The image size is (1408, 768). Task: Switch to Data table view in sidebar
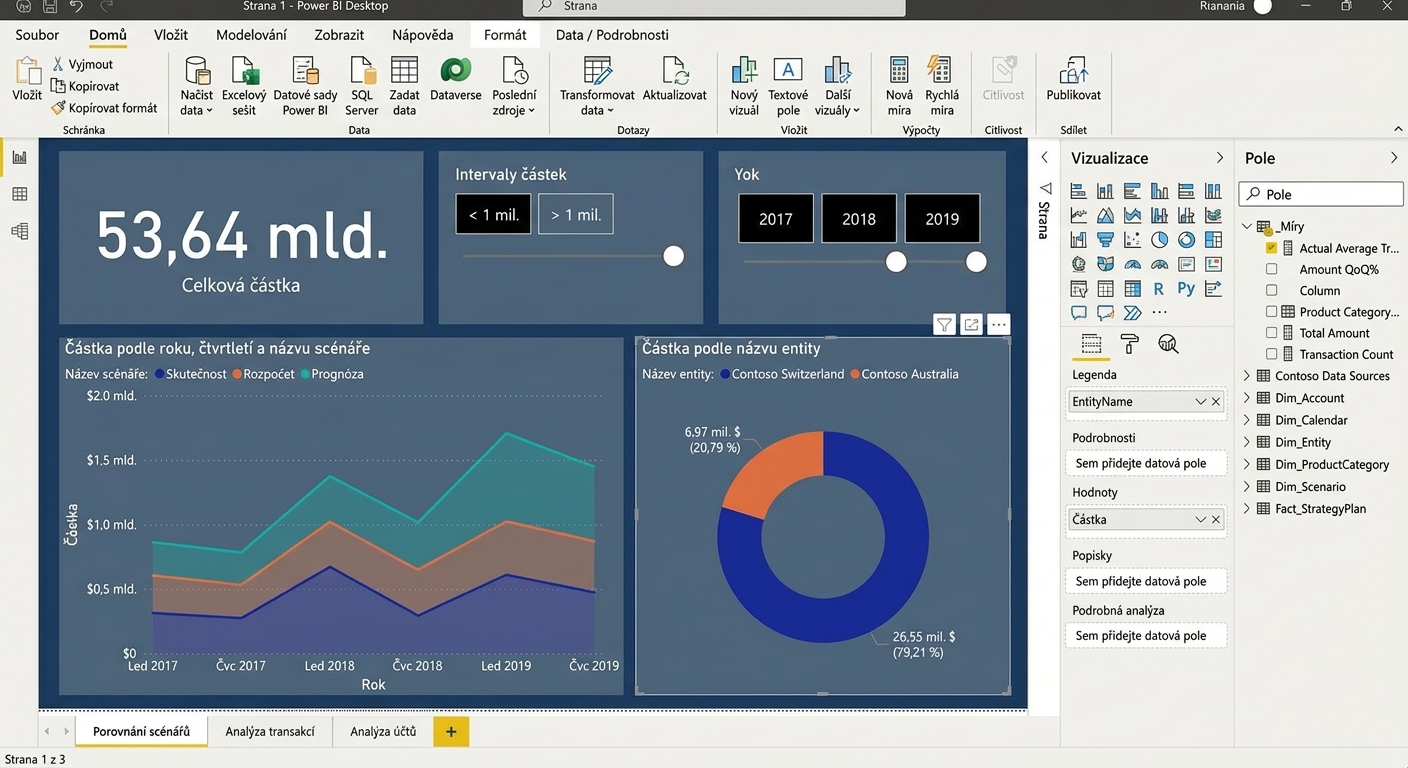pyautogui.click(x=19, y=194)
